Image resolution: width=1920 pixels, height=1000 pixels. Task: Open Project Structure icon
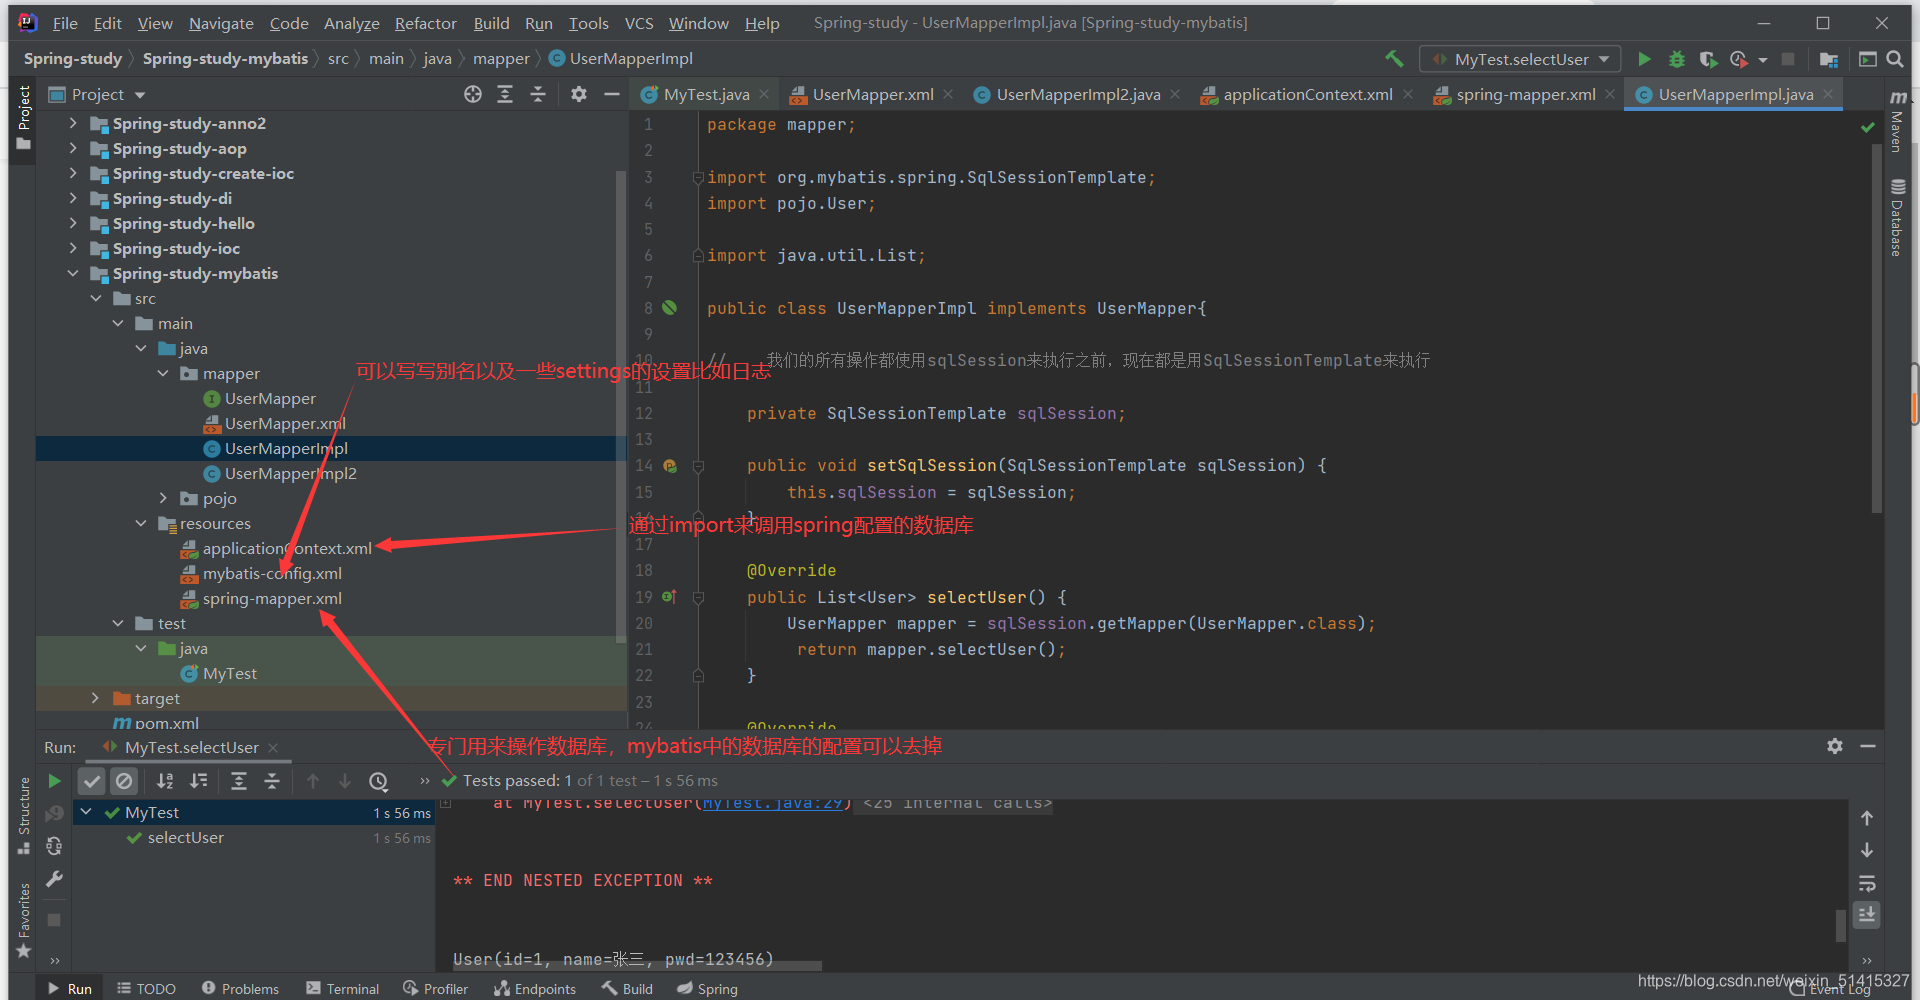pos(1829,59)
